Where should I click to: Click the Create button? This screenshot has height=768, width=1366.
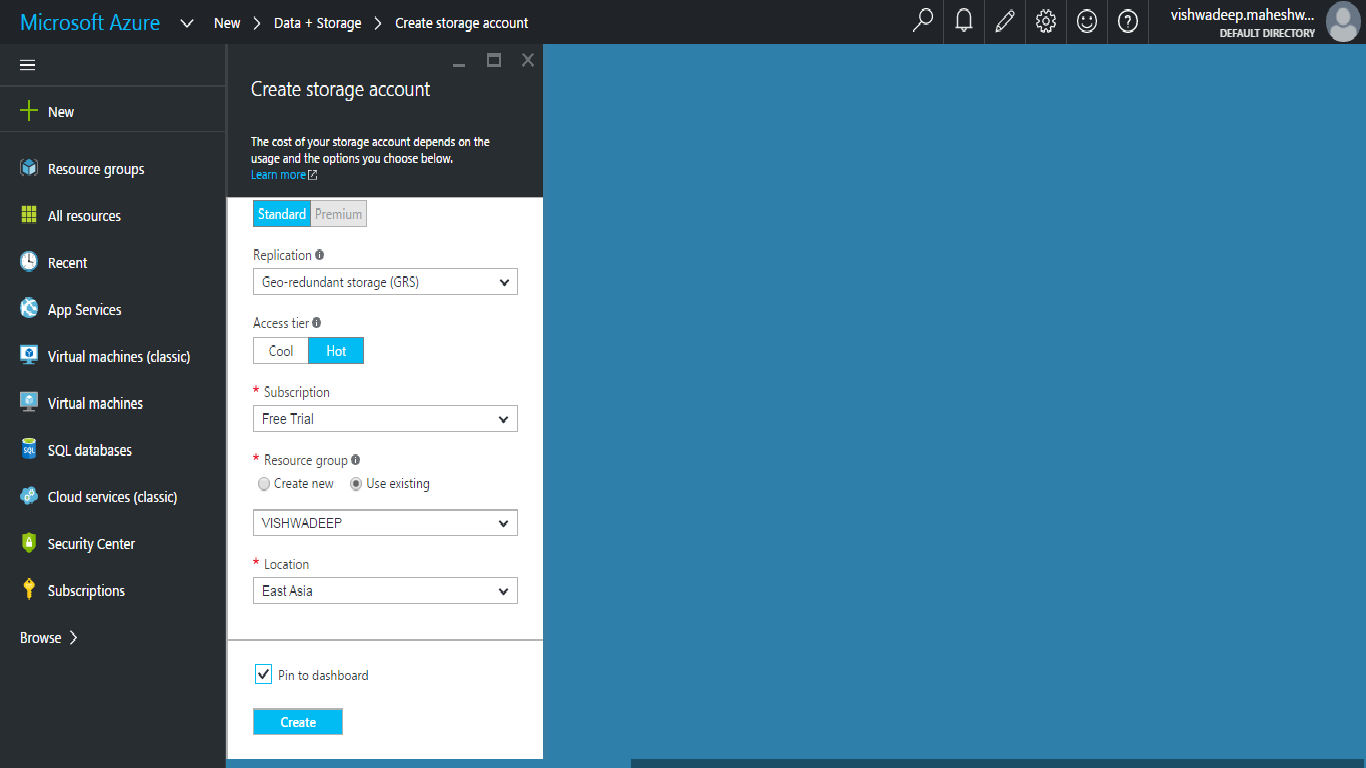click(x=298, y=722)
